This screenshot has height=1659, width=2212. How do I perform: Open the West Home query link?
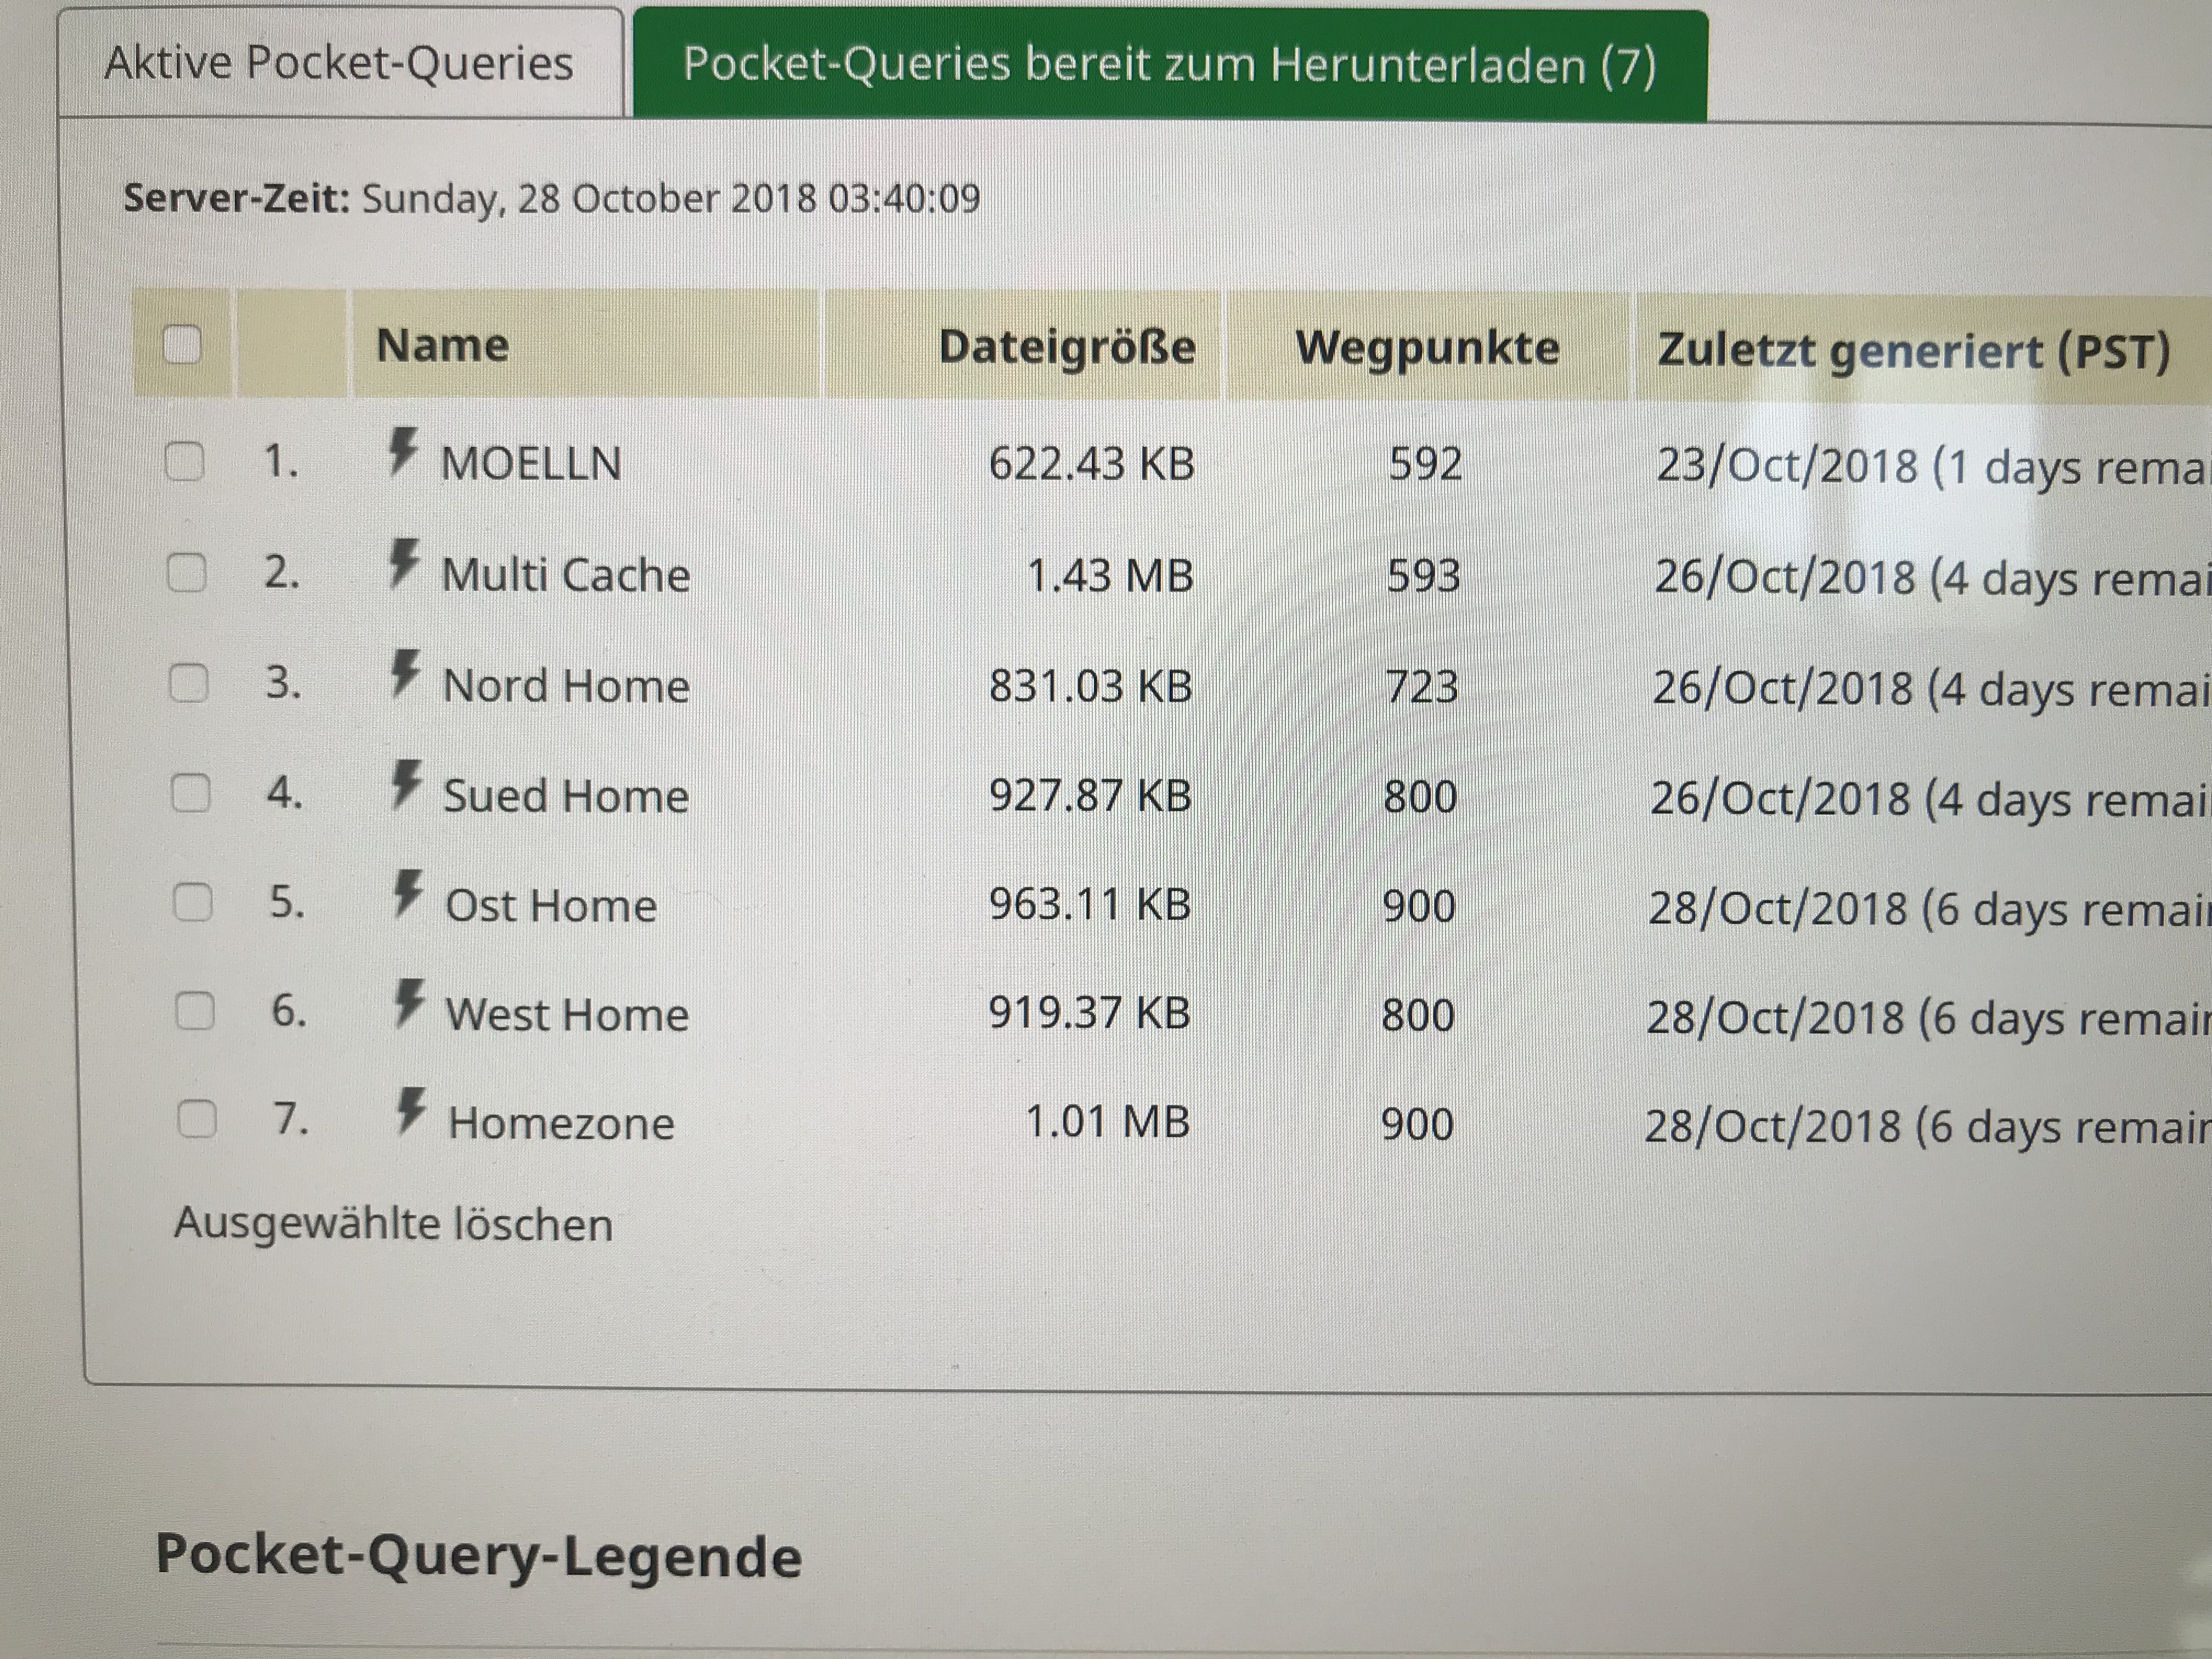tap(567, 1015)
